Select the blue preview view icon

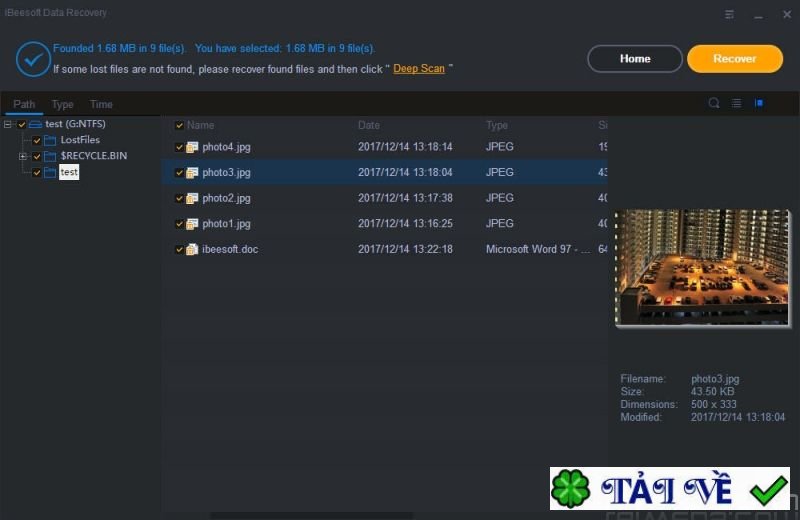pyautogui.click(x=759, y=103)
